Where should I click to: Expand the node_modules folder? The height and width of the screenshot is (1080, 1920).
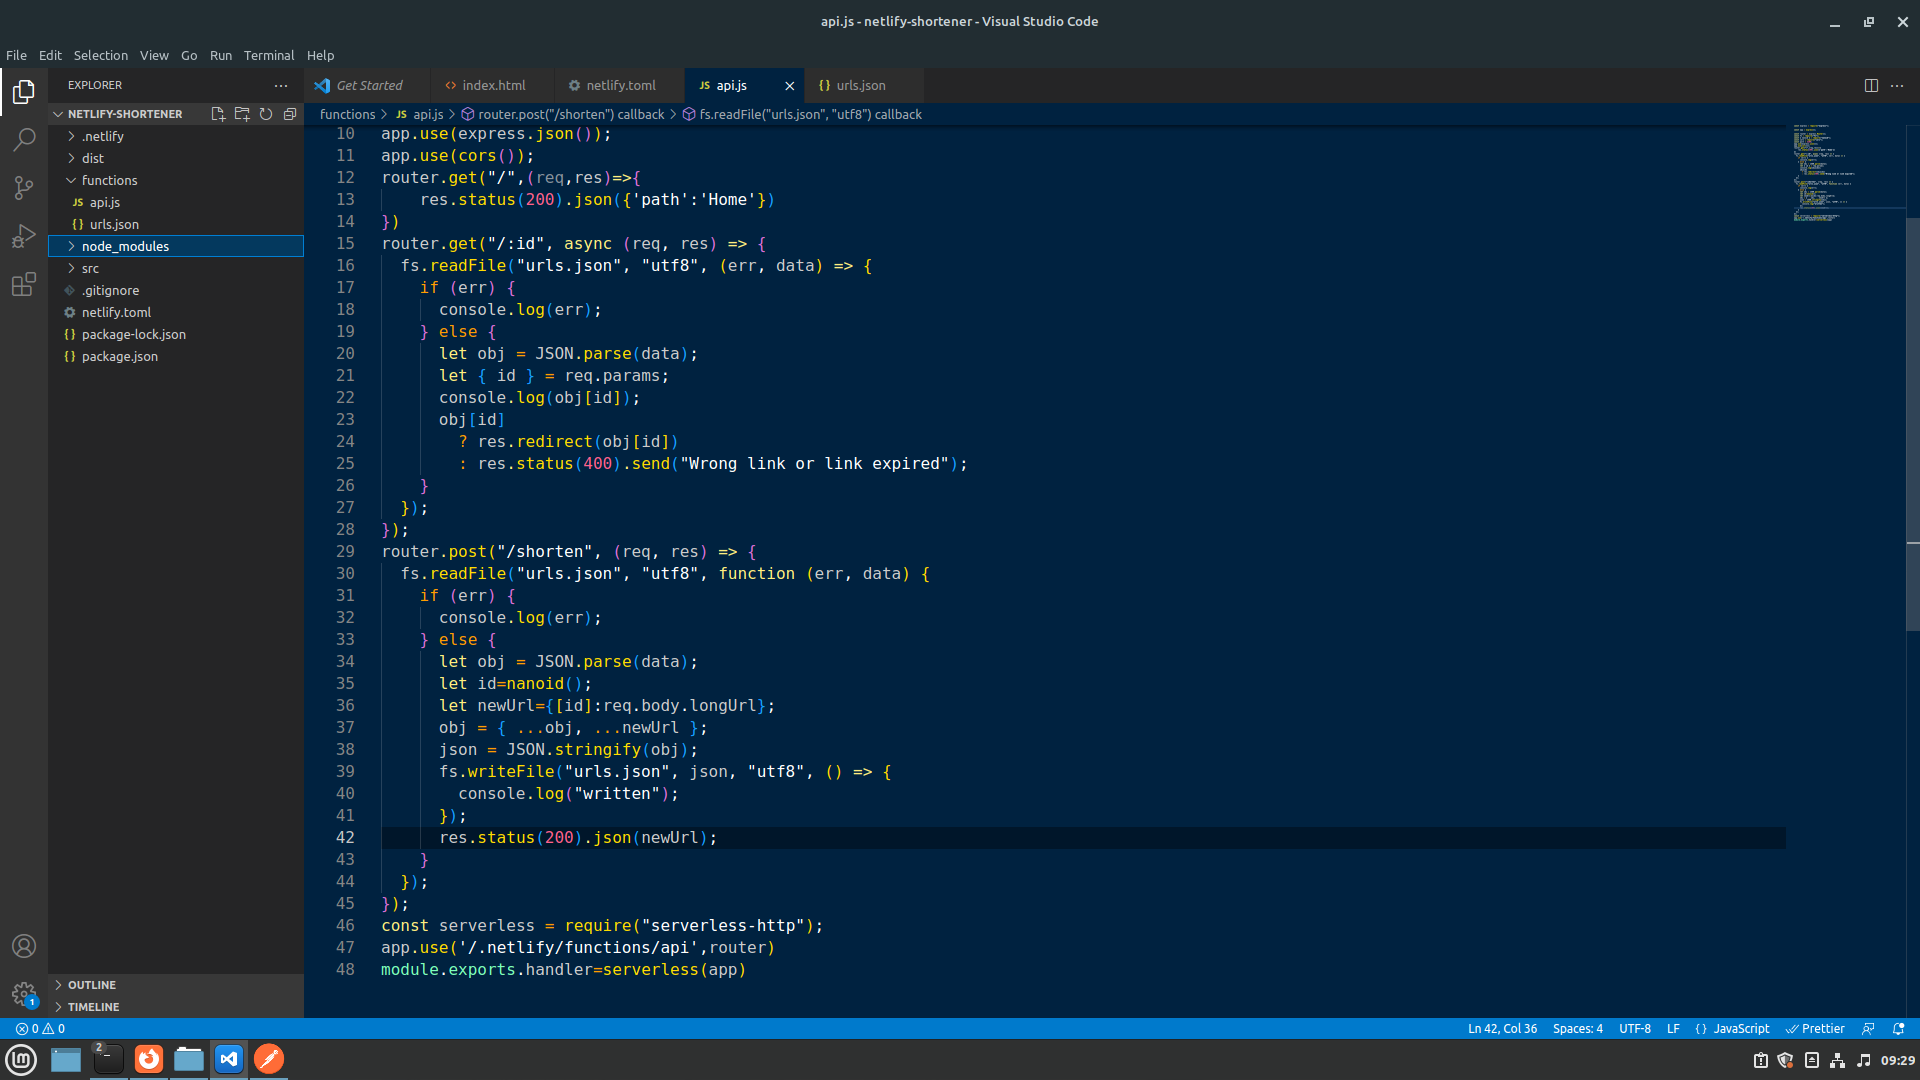pyautogui.click(x=125, y=246)
